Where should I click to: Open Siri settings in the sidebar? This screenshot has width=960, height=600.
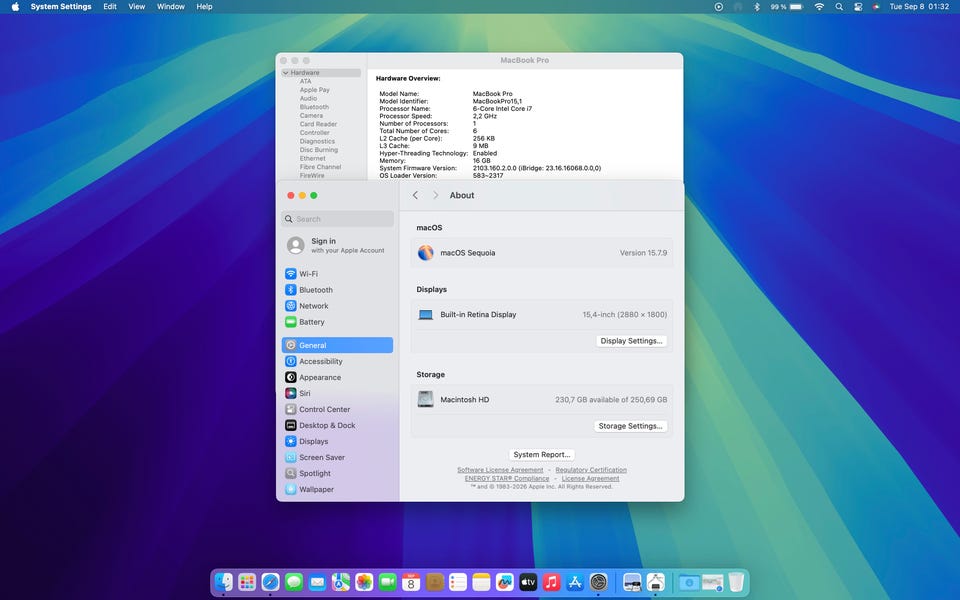337,393
